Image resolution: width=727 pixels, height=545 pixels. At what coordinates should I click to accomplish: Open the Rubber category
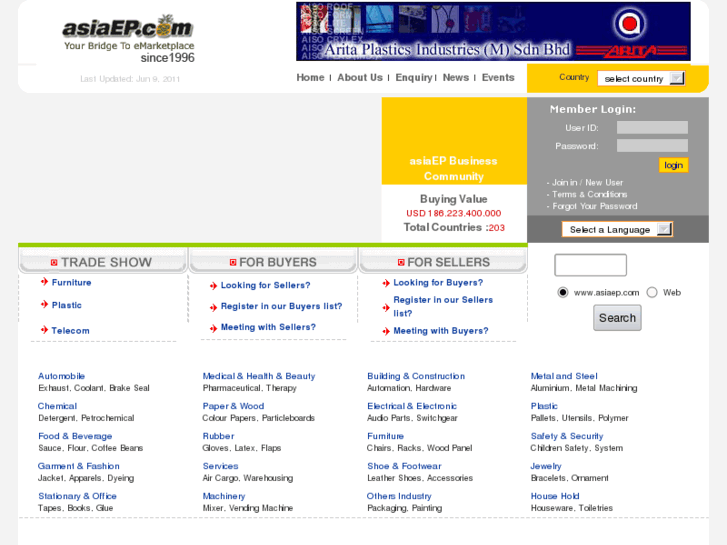tap(218, 436)
